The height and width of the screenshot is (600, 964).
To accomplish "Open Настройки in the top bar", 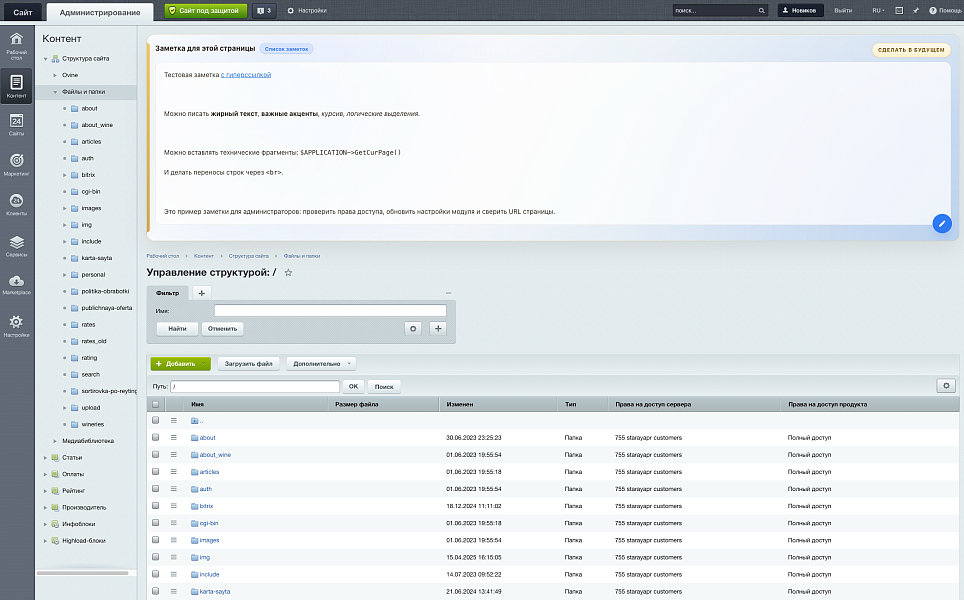I will coord(307,10).
